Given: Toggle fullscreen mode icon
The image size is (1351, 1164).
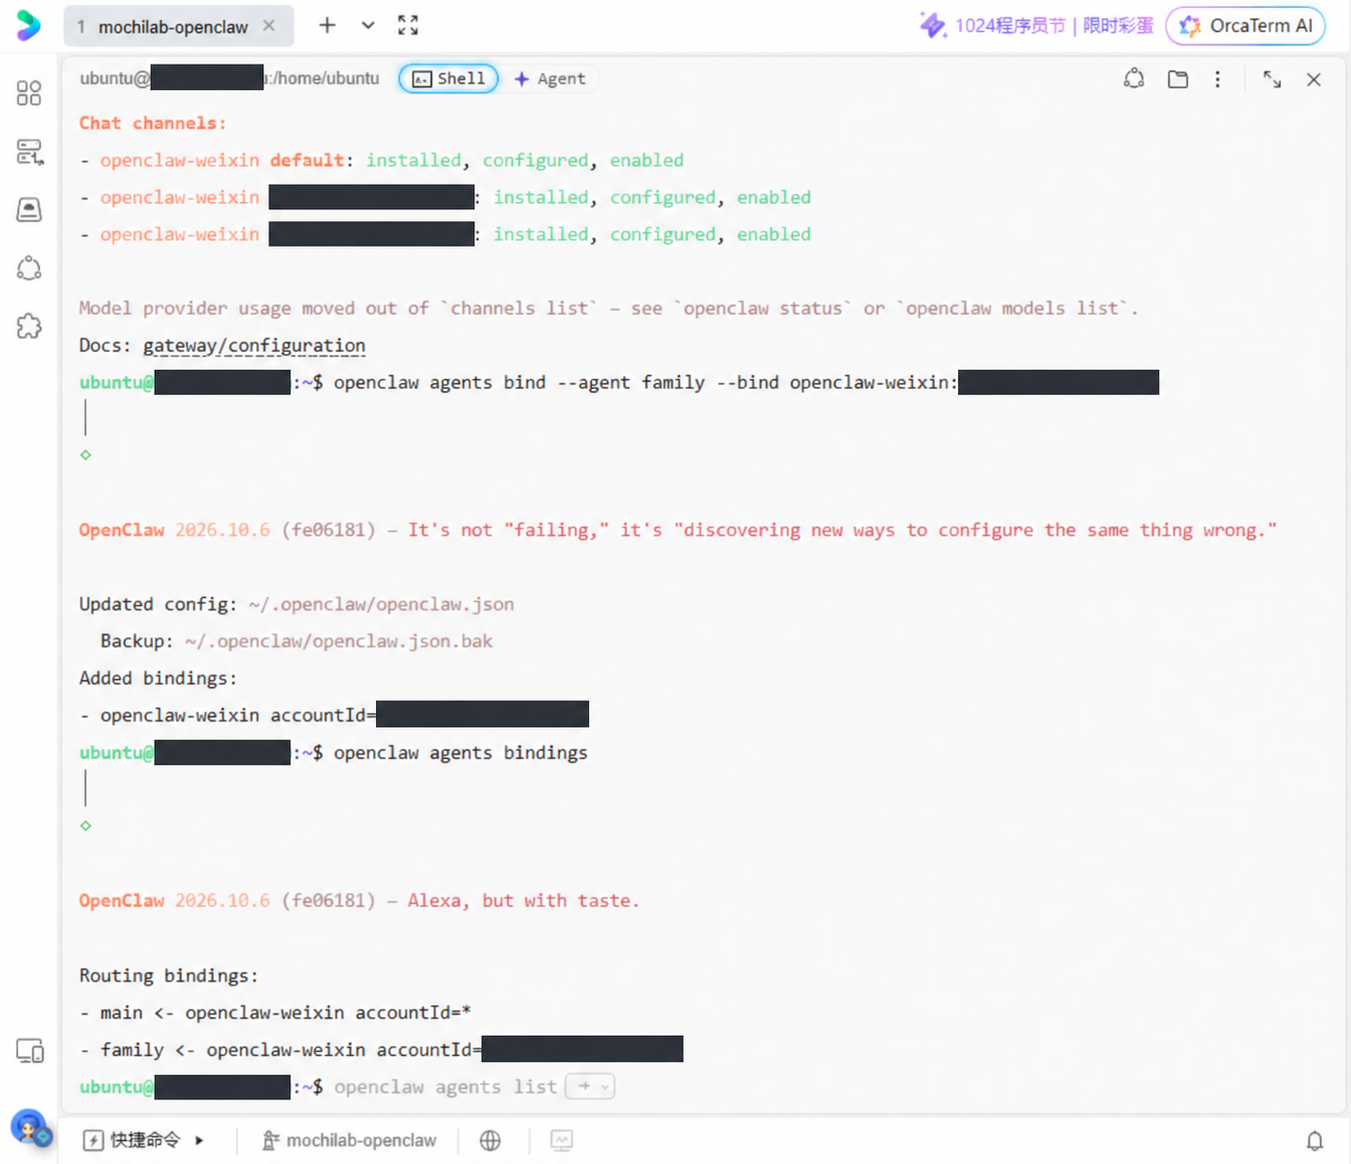Looking at the screenshot, I should [408, 25].
